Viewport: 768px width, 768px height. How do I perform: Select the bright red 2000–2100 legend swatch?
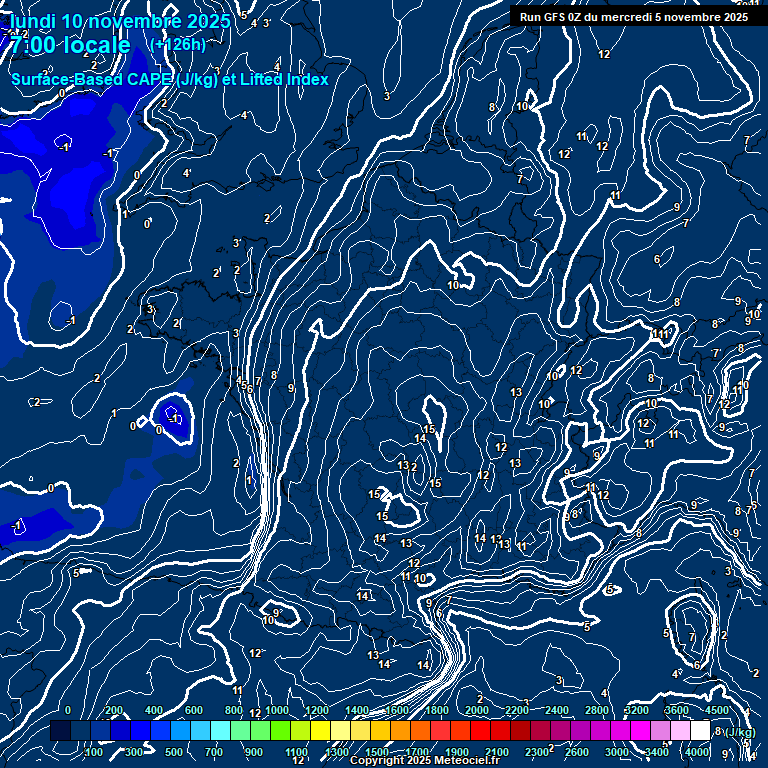[480, 730]
